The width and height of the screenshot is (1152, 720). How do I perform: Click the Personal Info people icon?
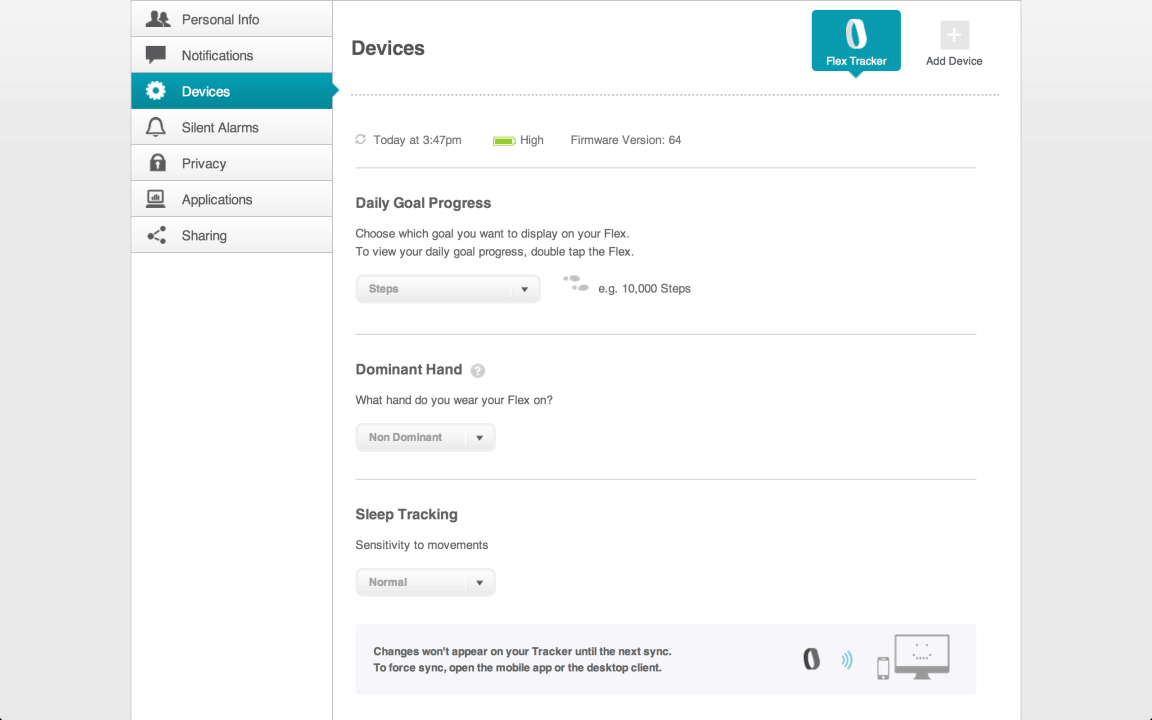[157, 19]
